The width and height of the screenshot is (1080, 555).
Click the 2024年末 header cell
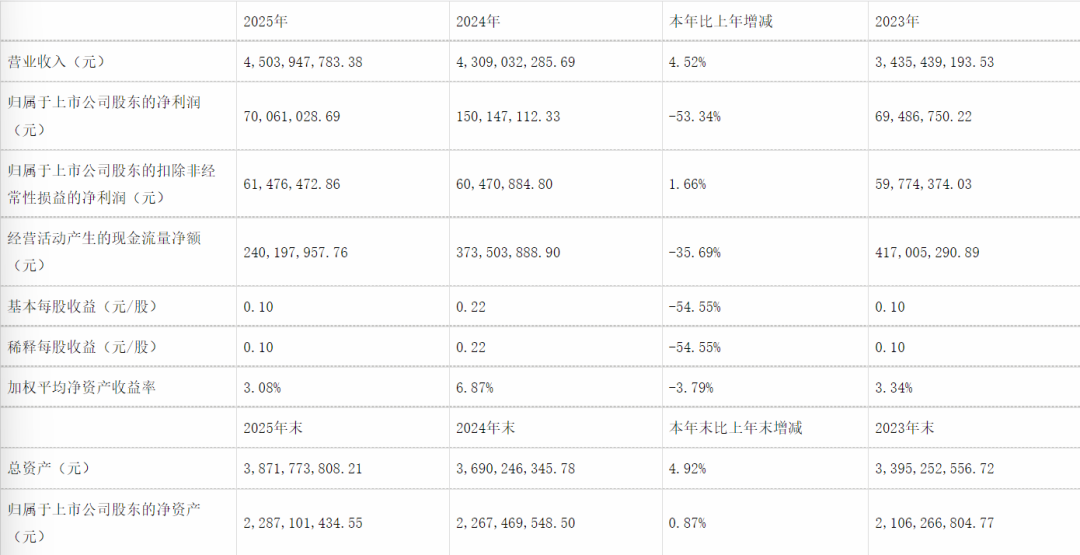[483, 428]
